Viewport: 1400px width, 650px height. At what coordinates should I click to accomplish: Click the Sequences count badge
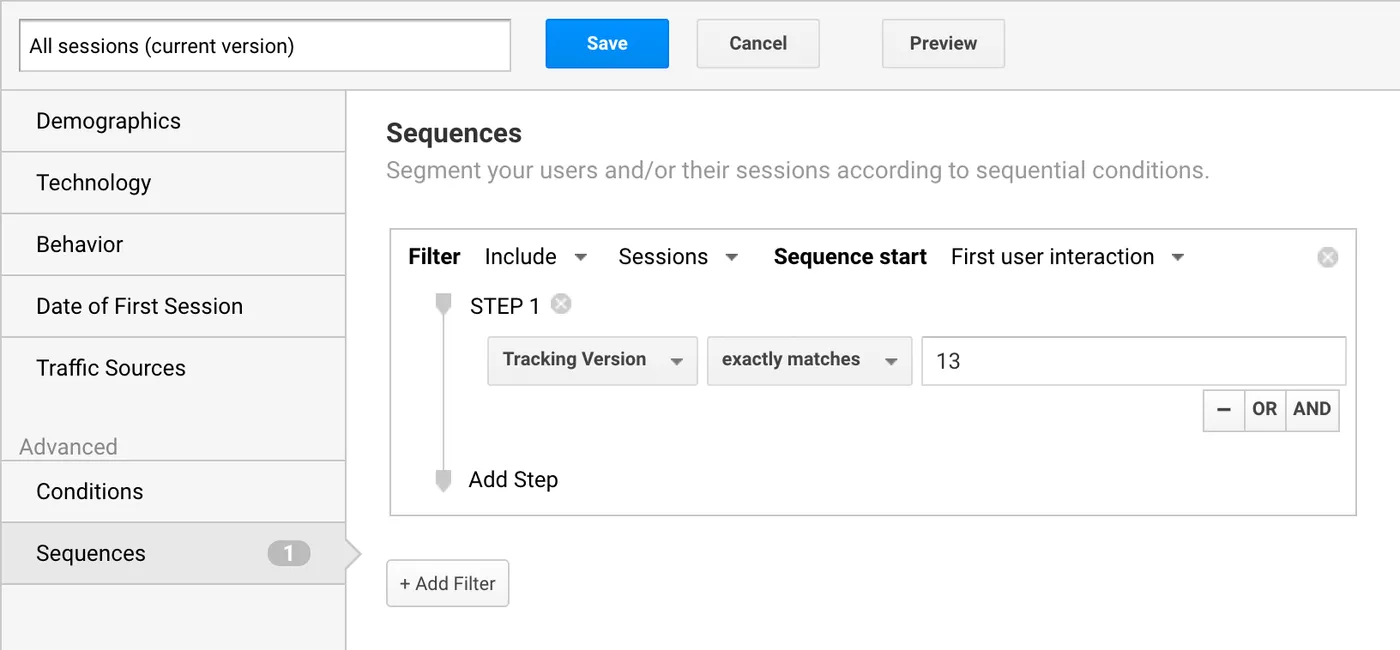289,553
